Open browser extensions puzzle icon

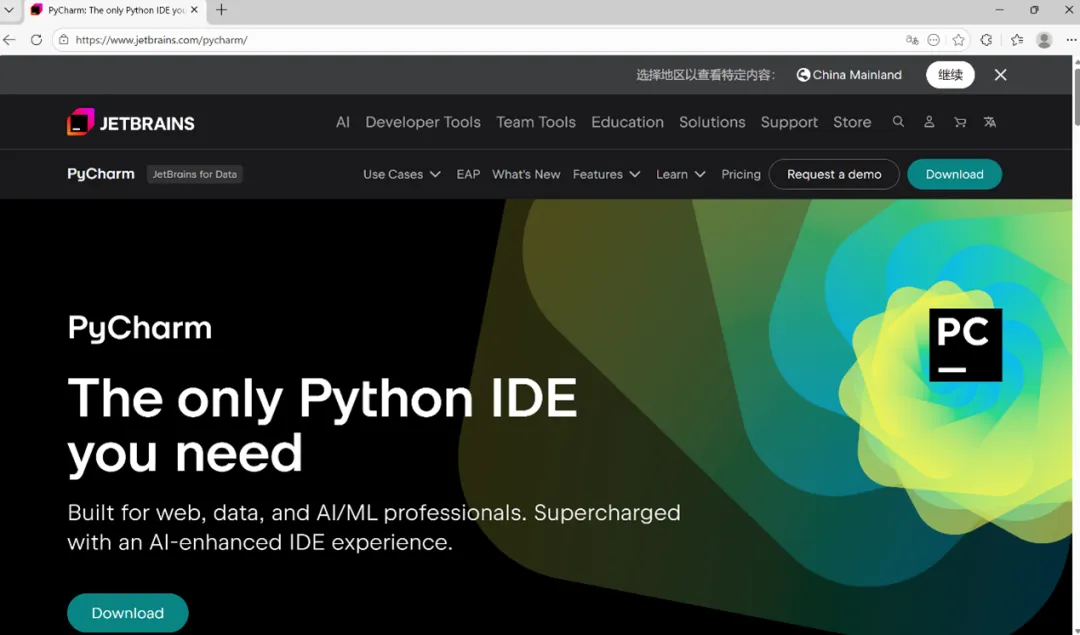tap(986, 40)
